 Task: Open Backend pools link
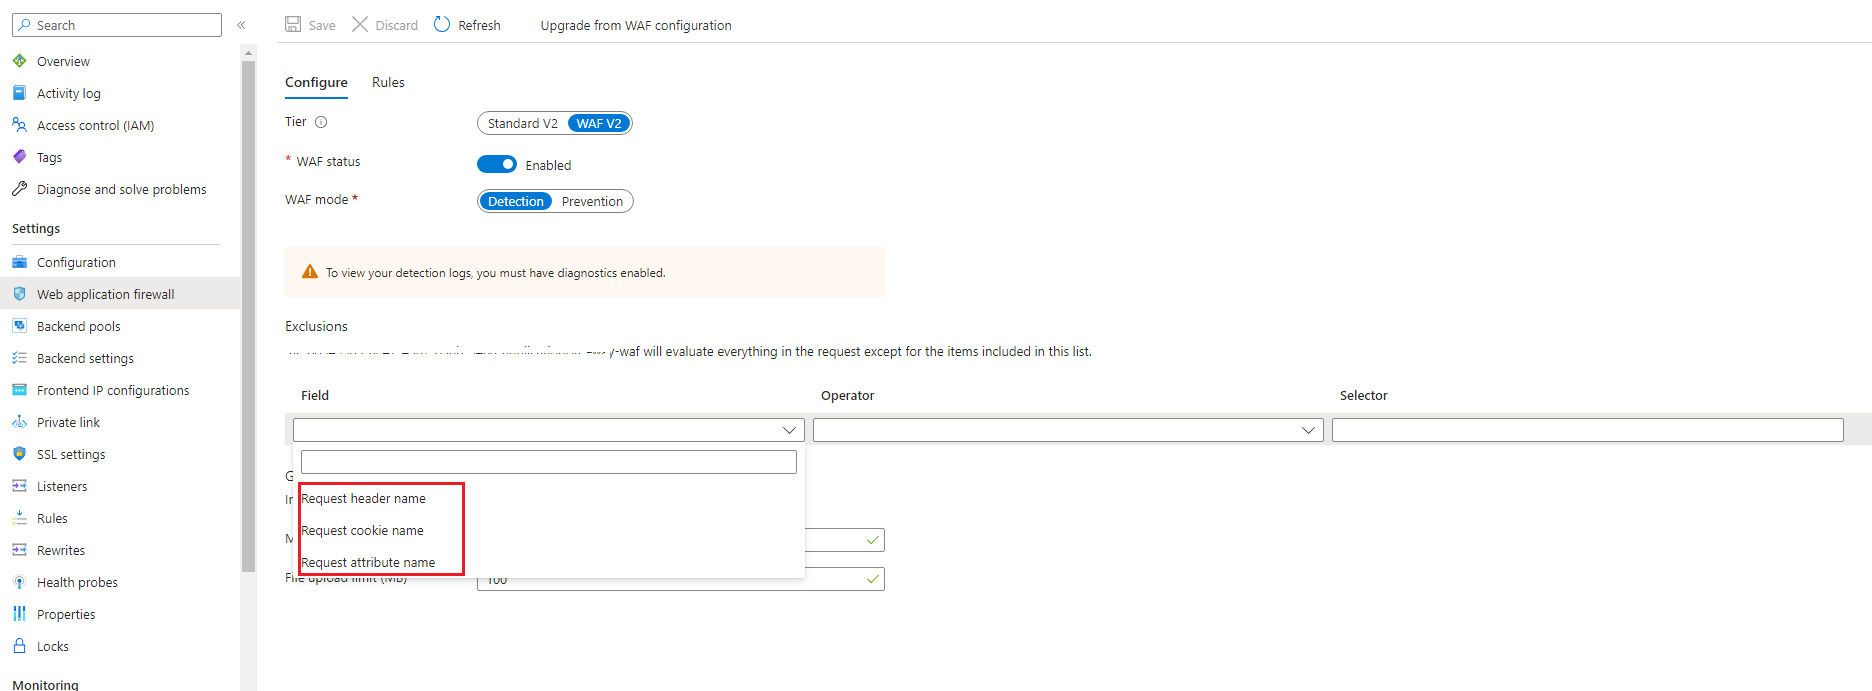point(79,326)
